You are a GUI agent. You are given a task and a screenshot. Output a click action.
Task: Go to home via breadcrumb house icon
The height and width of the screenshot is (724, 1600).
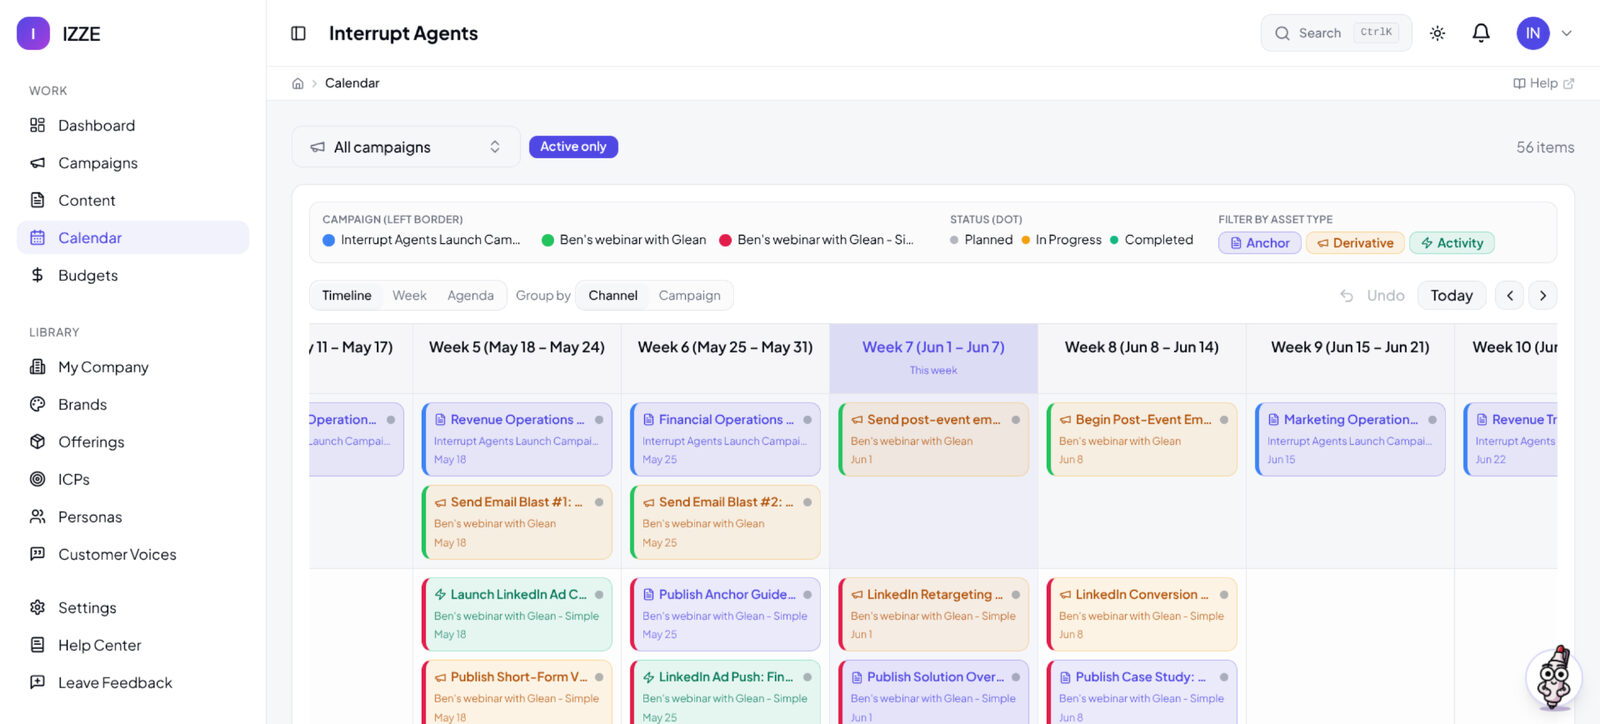[298, 83]
